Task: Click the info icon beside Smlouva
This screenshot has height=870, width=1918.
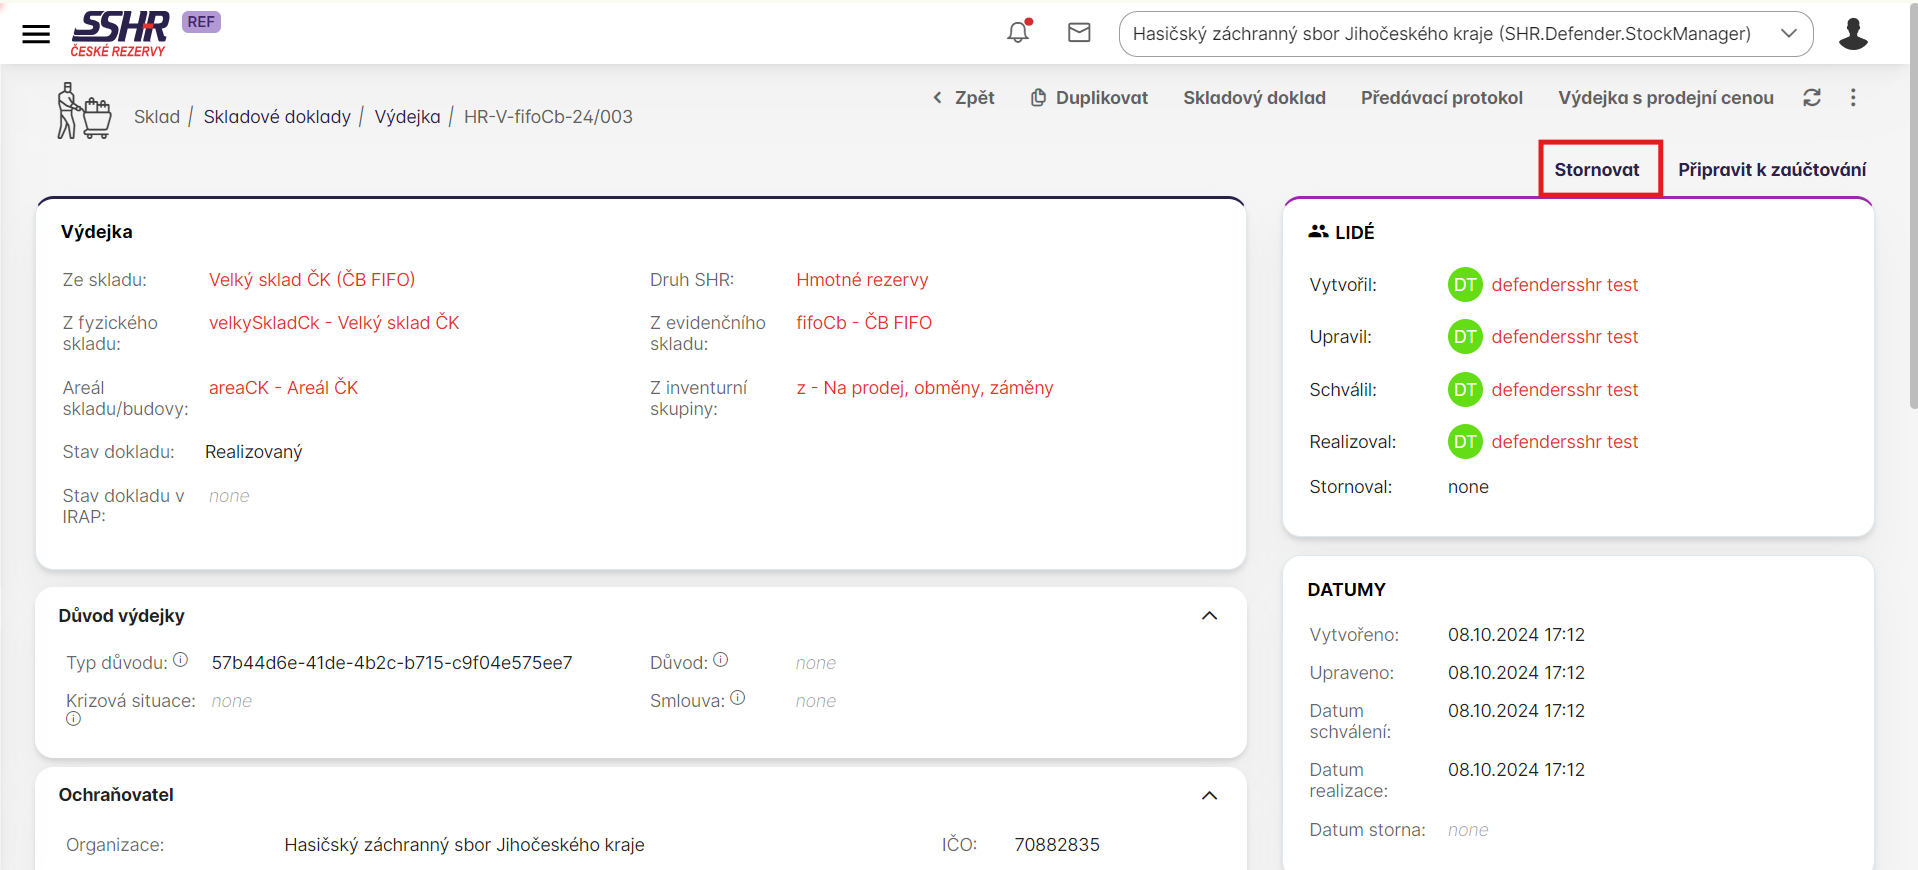Action: click(x=738, y=698)
